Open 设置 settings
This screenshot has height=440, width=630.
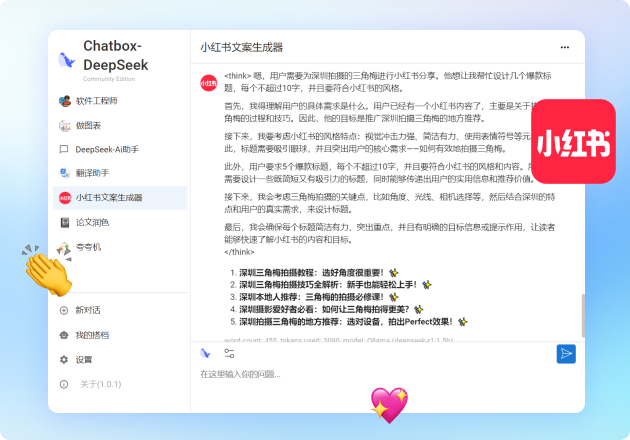pyautogui.click(x=83, y=359)
